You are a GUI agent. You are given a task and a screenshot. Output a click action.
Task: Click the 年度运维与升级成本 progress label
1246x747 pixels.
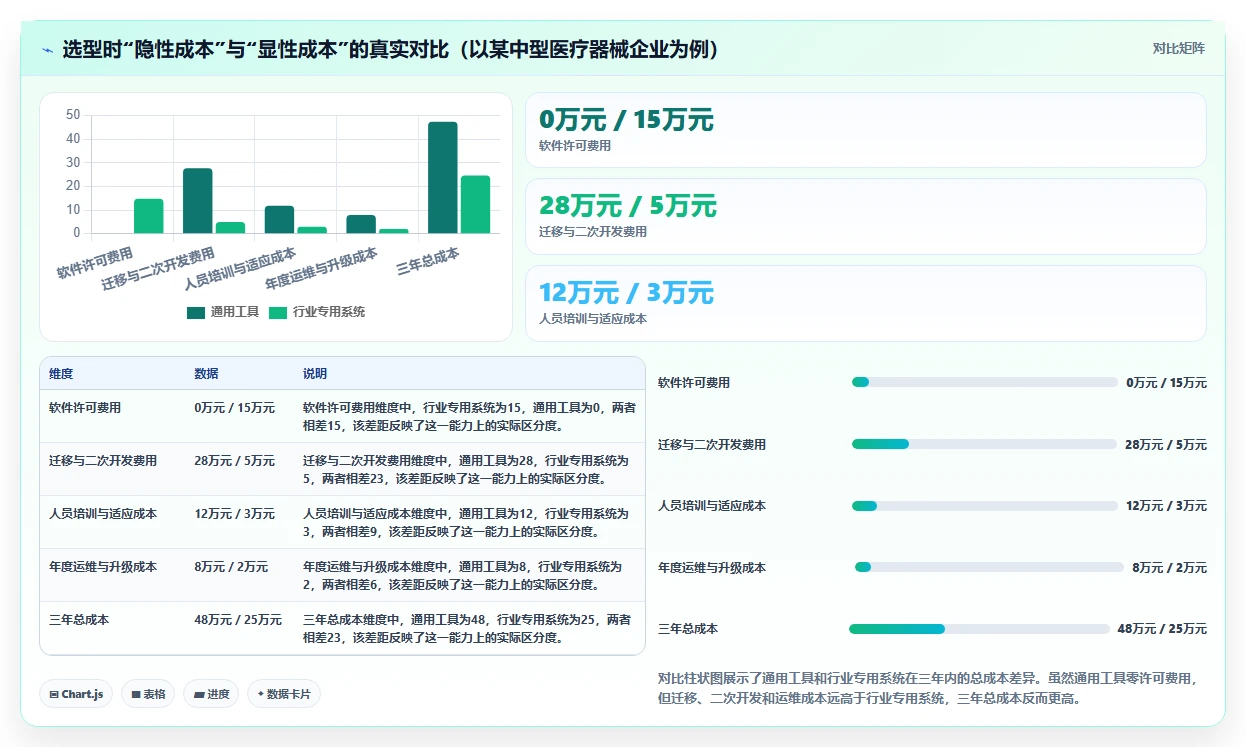(x=712, y=567)
